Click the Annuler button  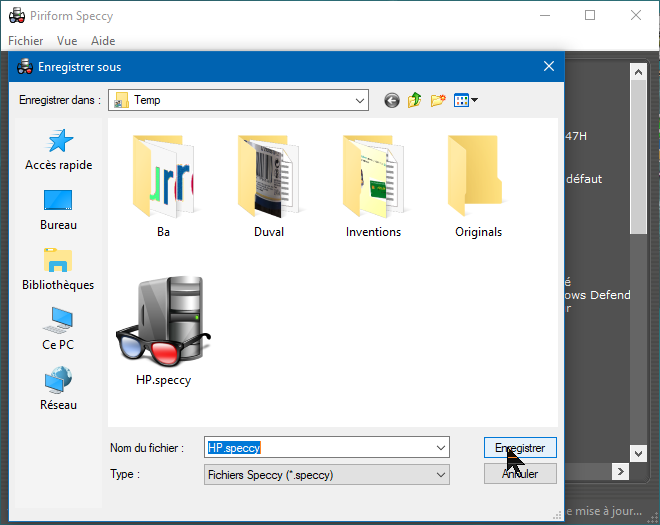click(520, 474)
